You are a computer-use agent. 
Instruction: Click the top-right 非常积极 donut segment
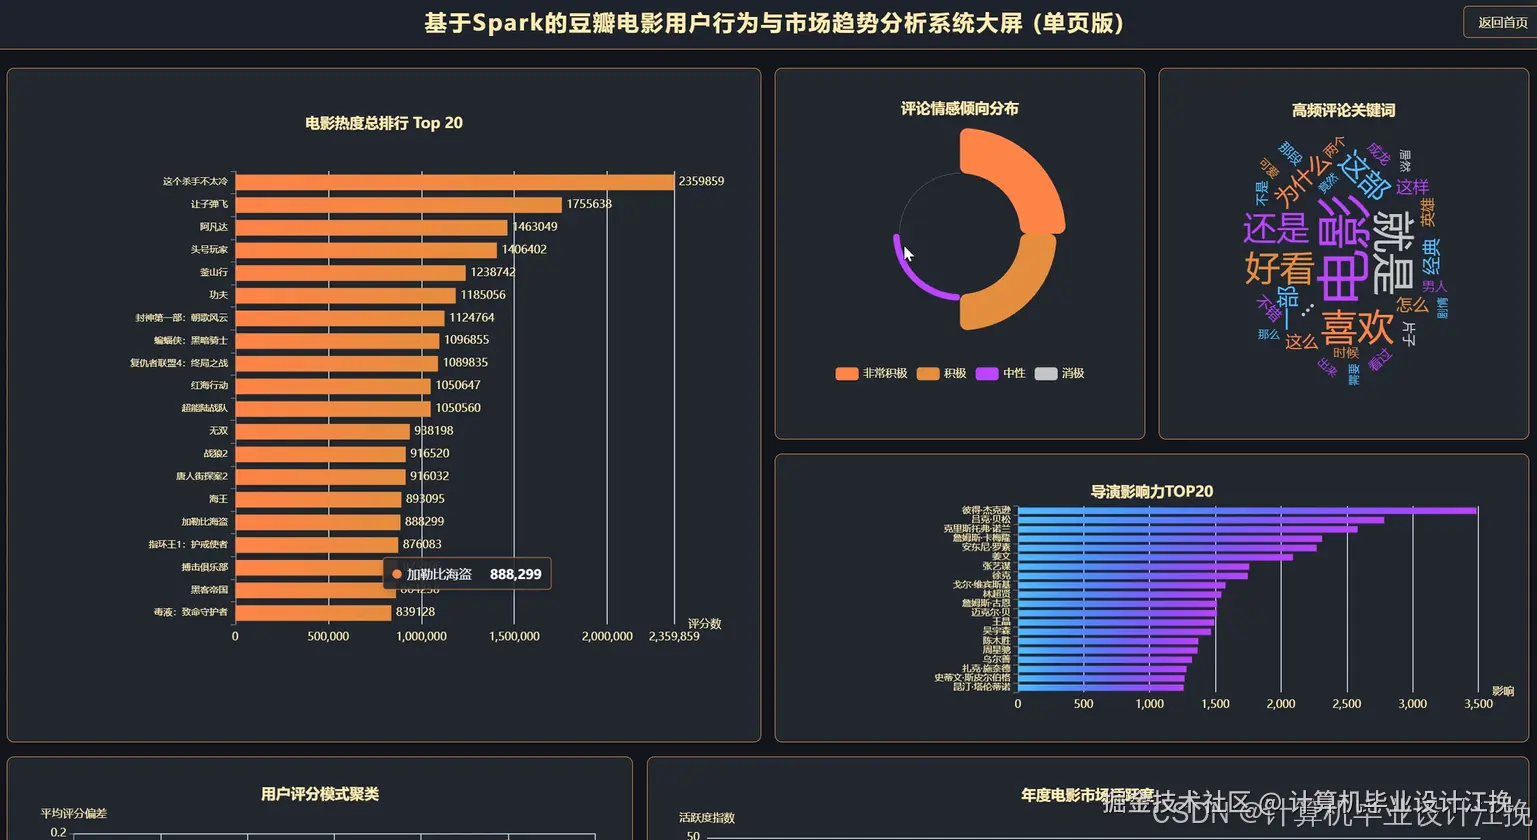coord(1022,175)
